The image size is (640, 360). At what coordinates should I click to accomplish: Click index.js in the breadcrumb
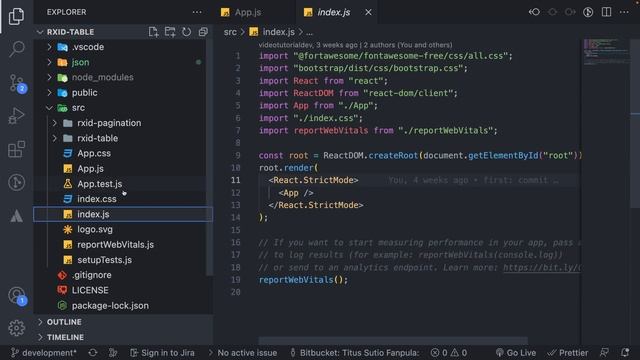278,32
